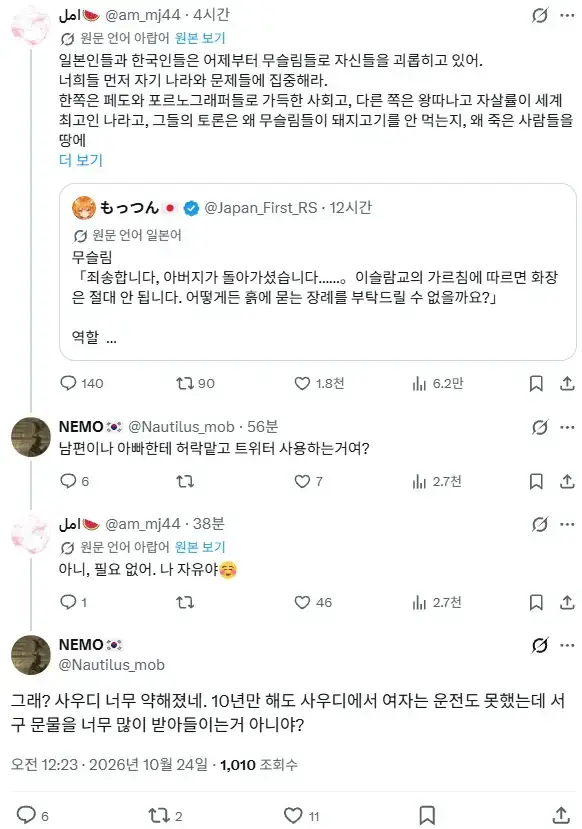Bookmark the main NEMO tweet at the bottom
The image size is (582, 829).
[x=427, y=816]
